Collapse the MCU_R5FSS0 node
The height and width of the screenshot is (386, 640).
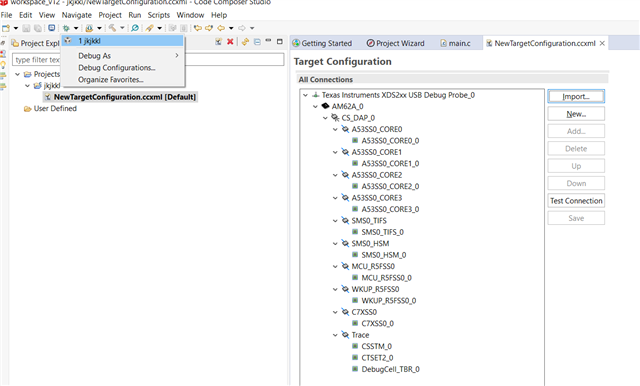coord(335,266)
